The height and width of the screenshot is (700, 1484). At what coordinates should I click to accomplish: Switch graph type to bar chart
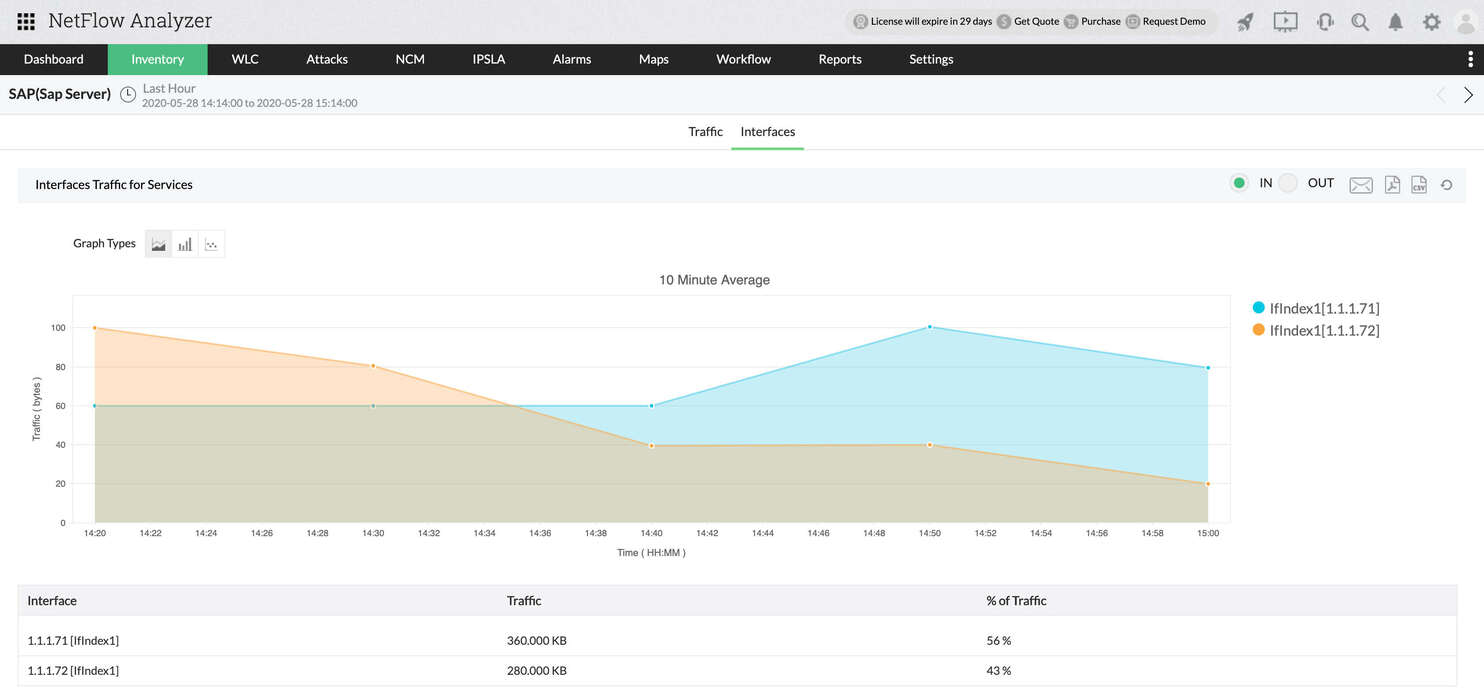coord(185,244)
